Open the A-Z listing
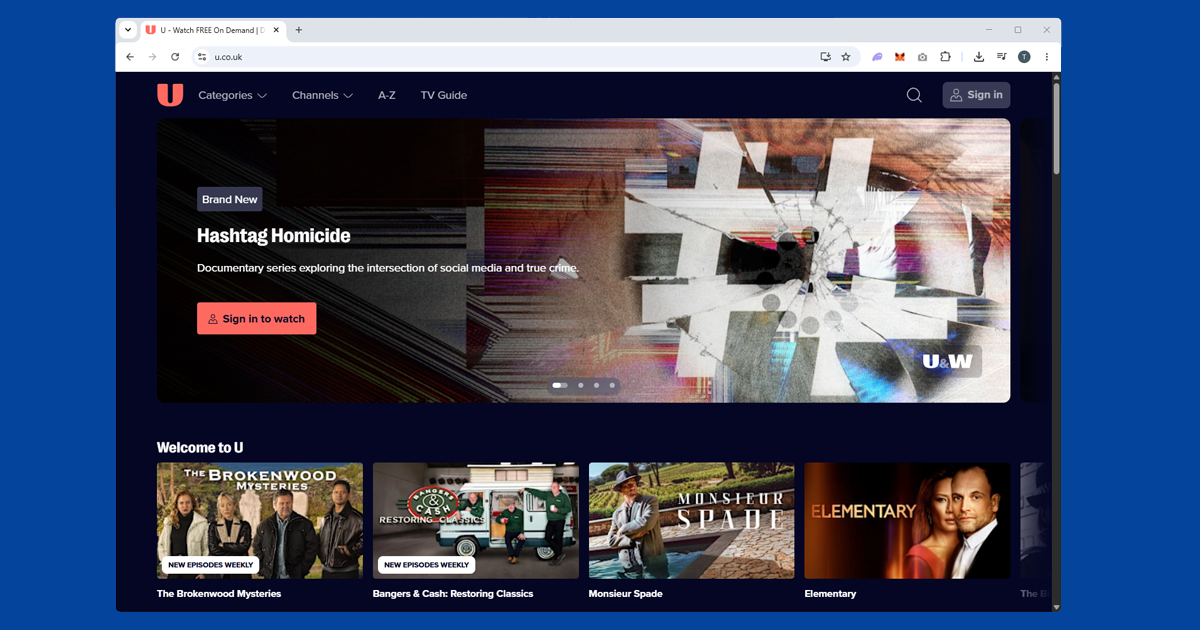This screenshot has height=630, width=1200. pos(387,95)
